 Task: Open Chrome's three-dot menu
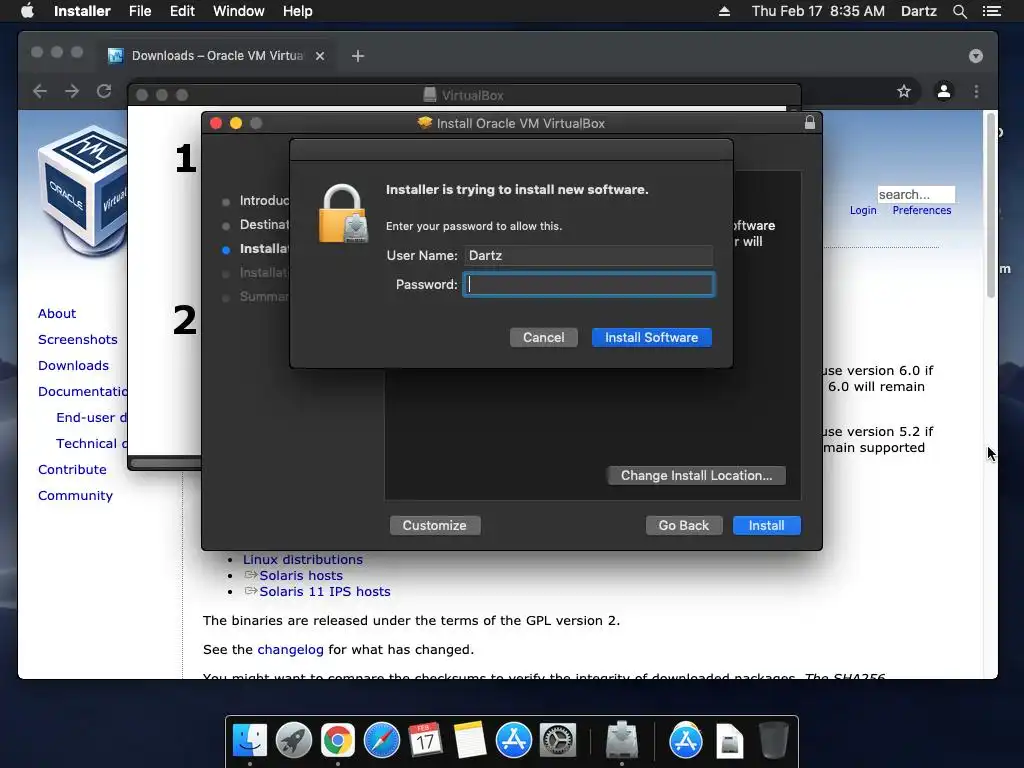click(x=976, y=91)
